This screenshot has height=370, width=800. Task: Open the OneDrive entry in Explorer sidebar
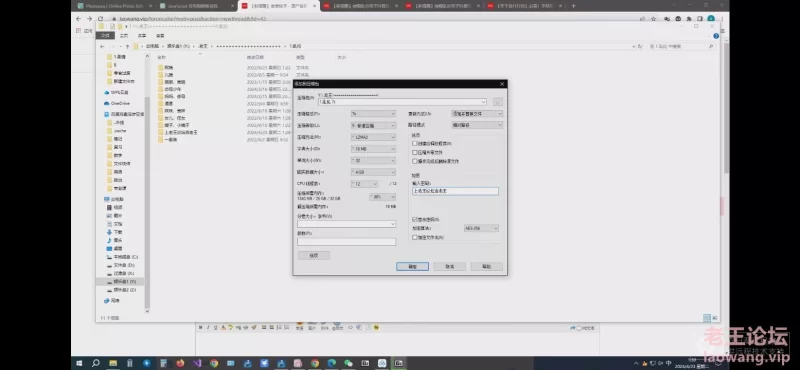tap(117, 103)
